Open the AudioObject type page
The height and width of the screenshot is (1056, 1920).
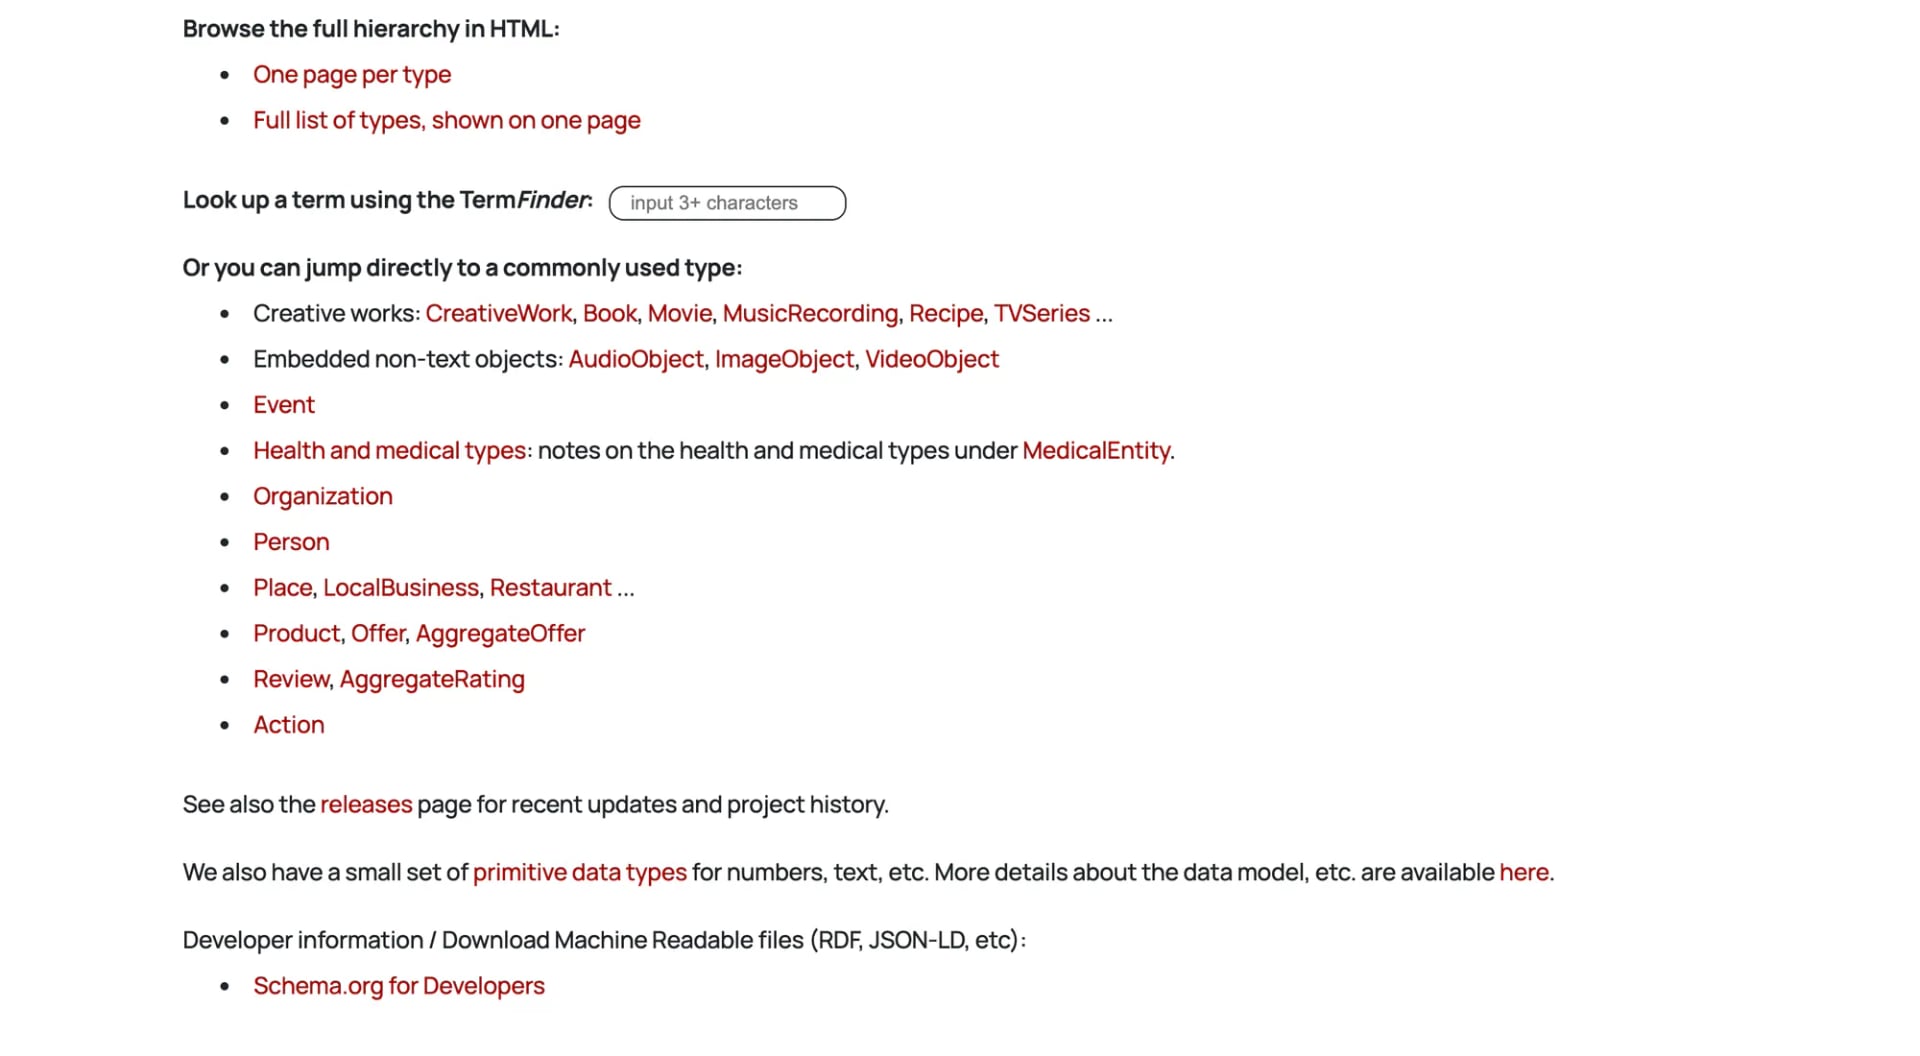pos(636,359)
